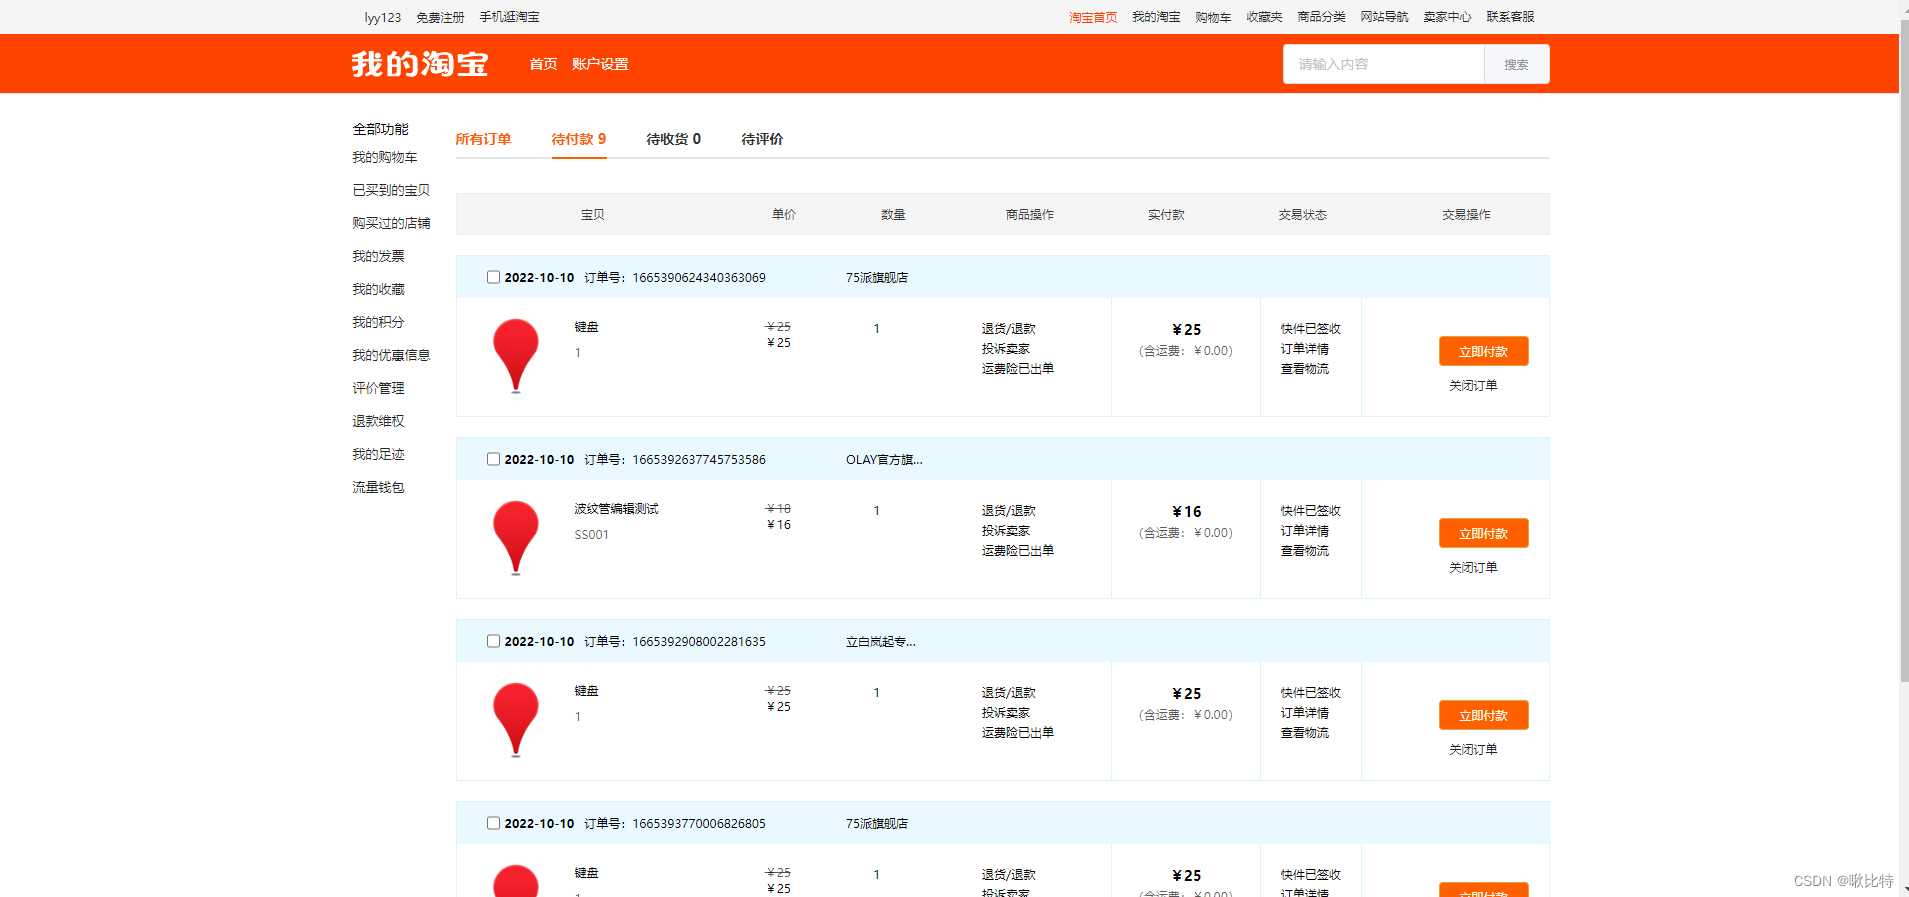Click 立即付款 for first 键盘 order
This screenshot has height=897, width=1909.
pos(1483,351)
